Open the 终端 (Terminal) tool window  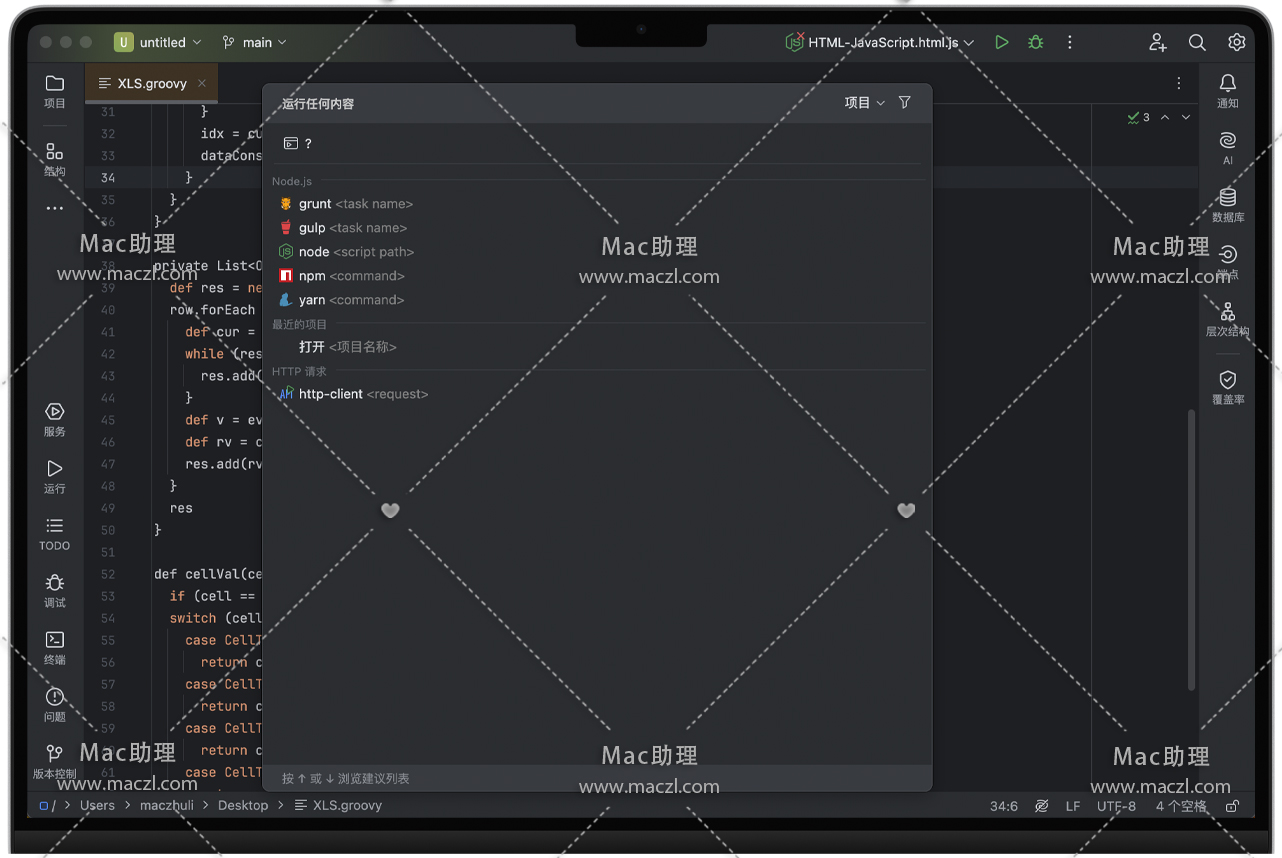point(55,647)
